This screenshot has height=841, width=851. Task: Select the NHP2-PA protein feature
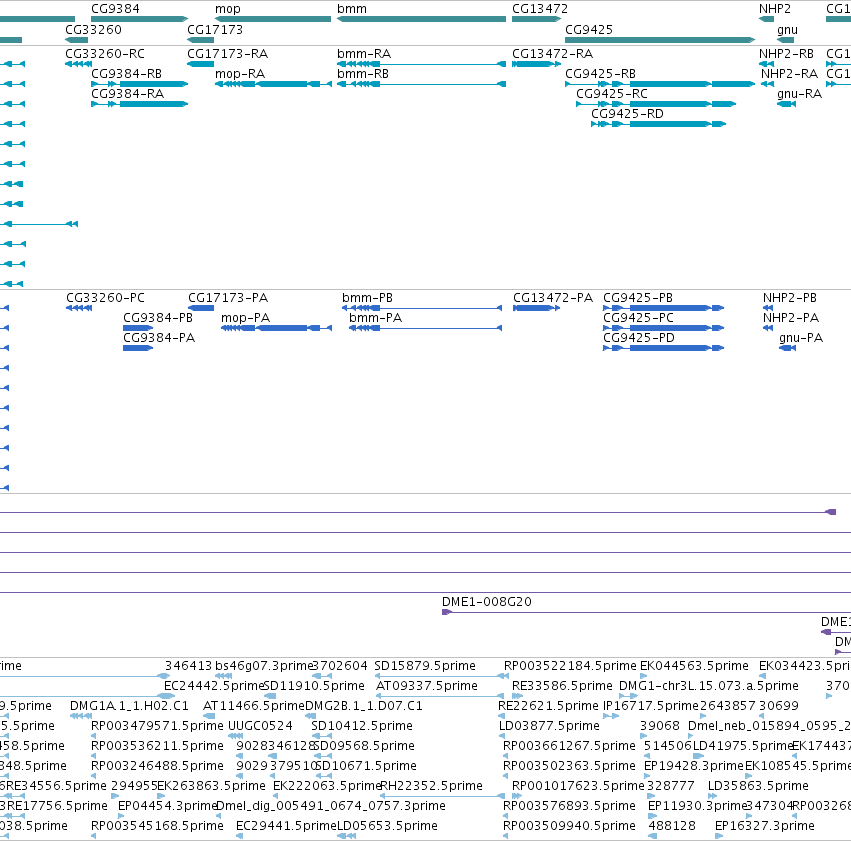point(768,328)
